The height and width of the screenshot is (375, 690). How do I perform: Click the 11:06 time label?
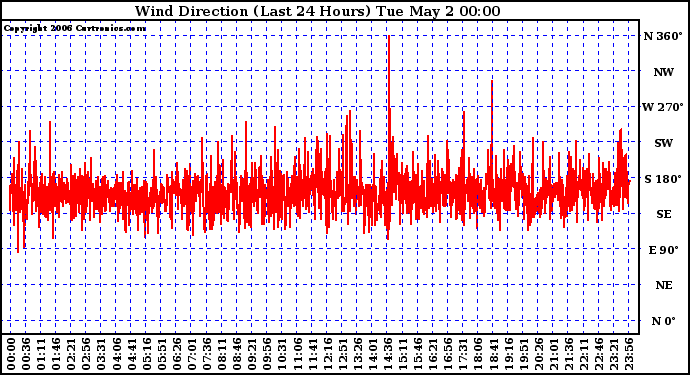coord(297,354)
